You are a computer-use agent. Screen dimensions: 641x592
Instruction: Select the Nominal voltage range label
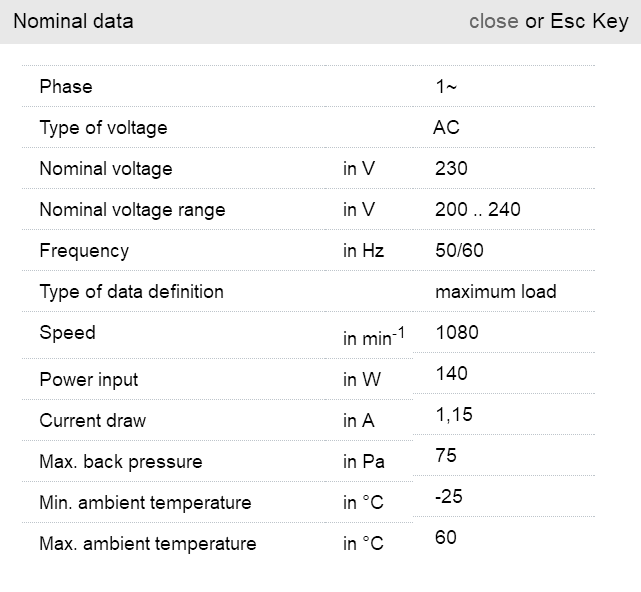[132, 210]
